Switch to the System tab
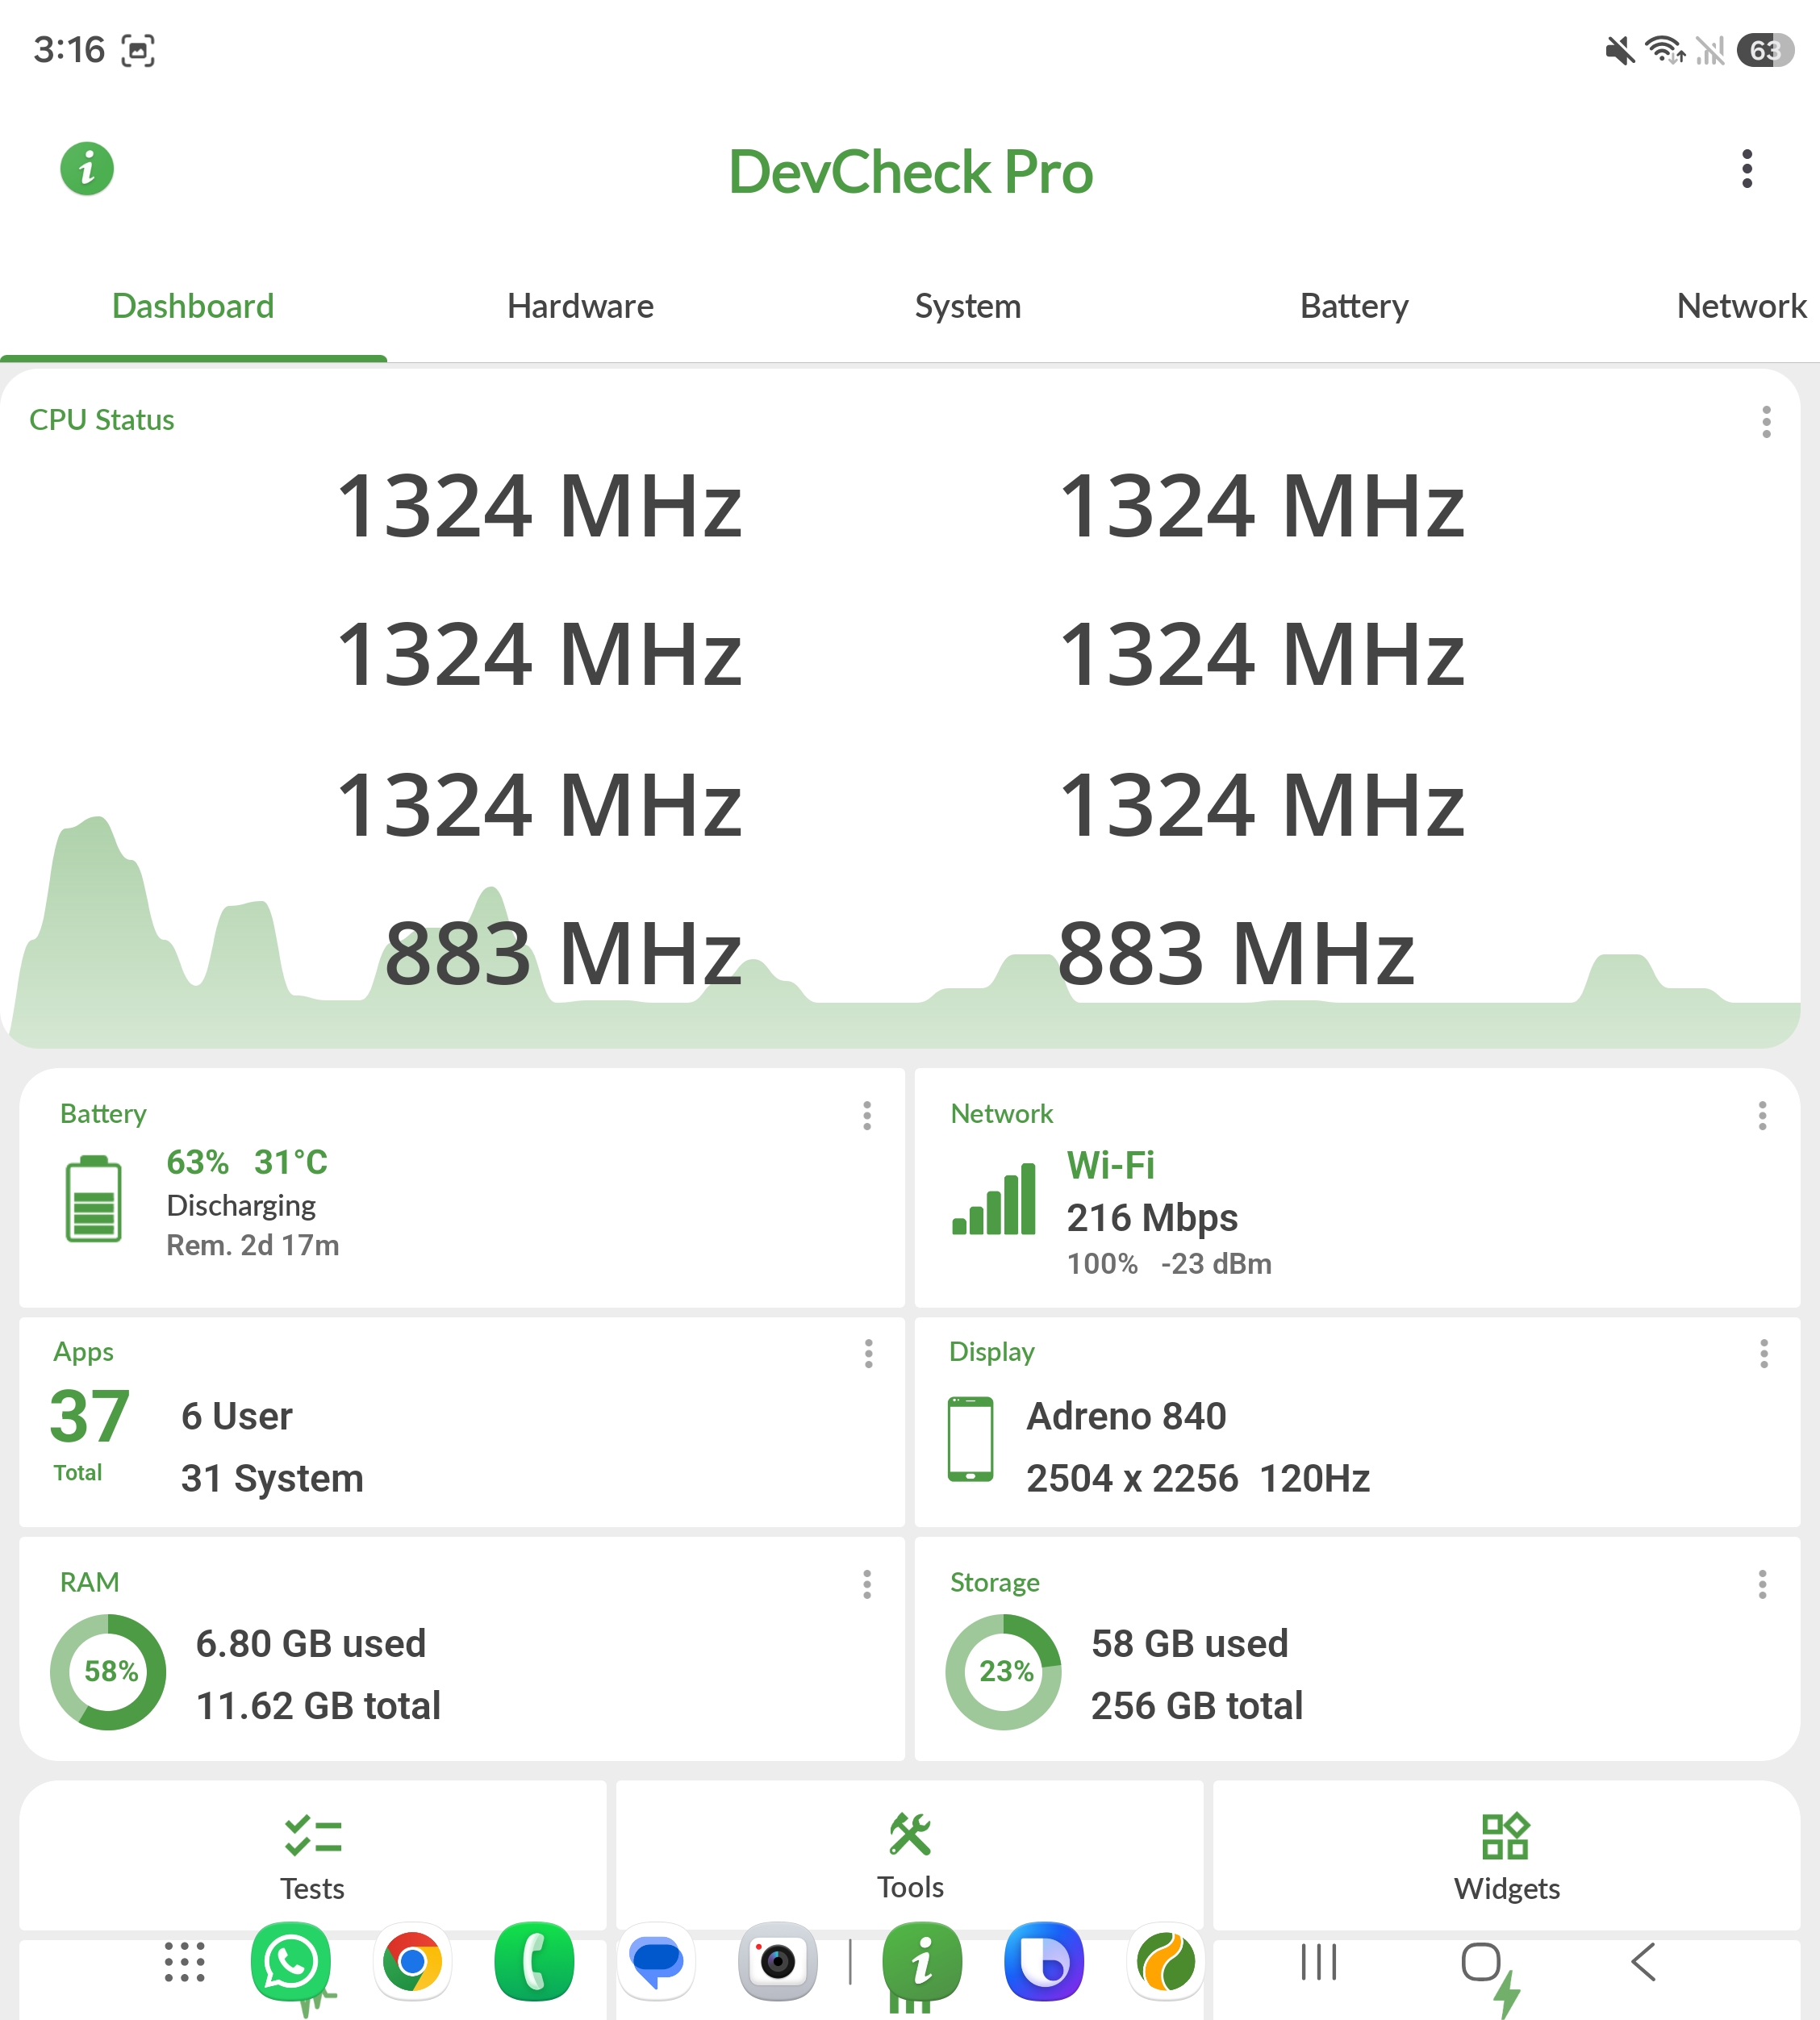The image size is (1820, 2020). (x=968, y=306)
